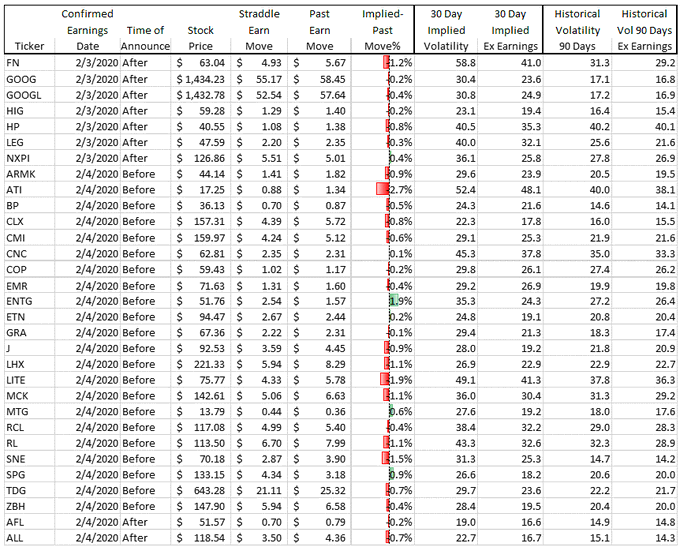Screen dimensions: 680x547
Task: Click LHX stock price 221.33
Action: tap(201, 364)
